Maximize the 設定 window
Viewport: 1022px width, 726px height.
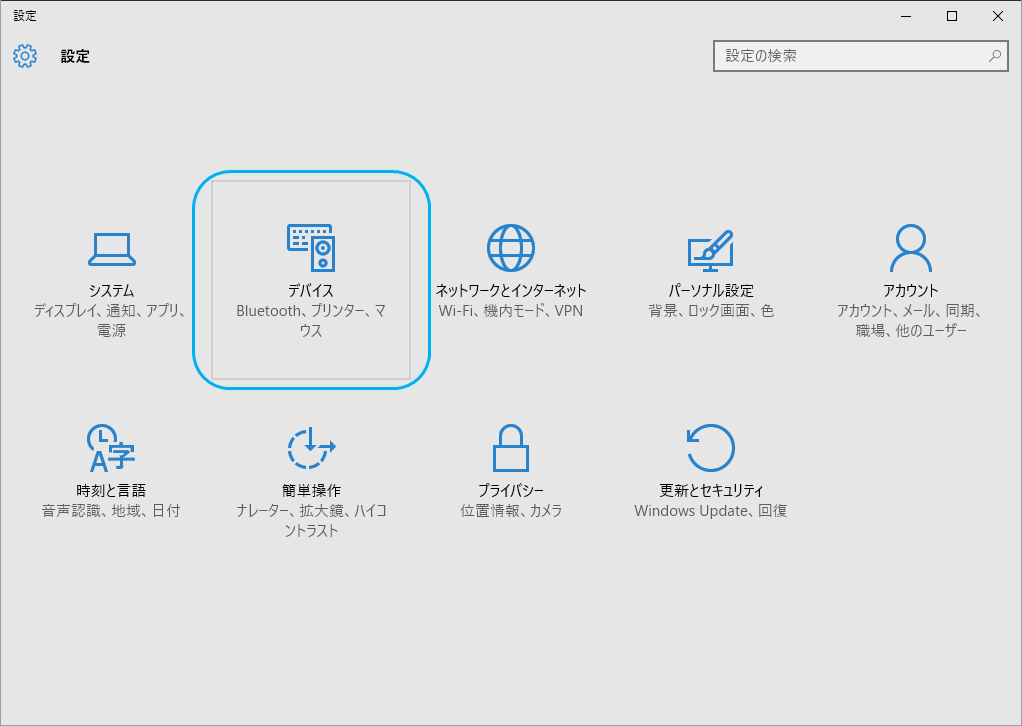(952, 16)
